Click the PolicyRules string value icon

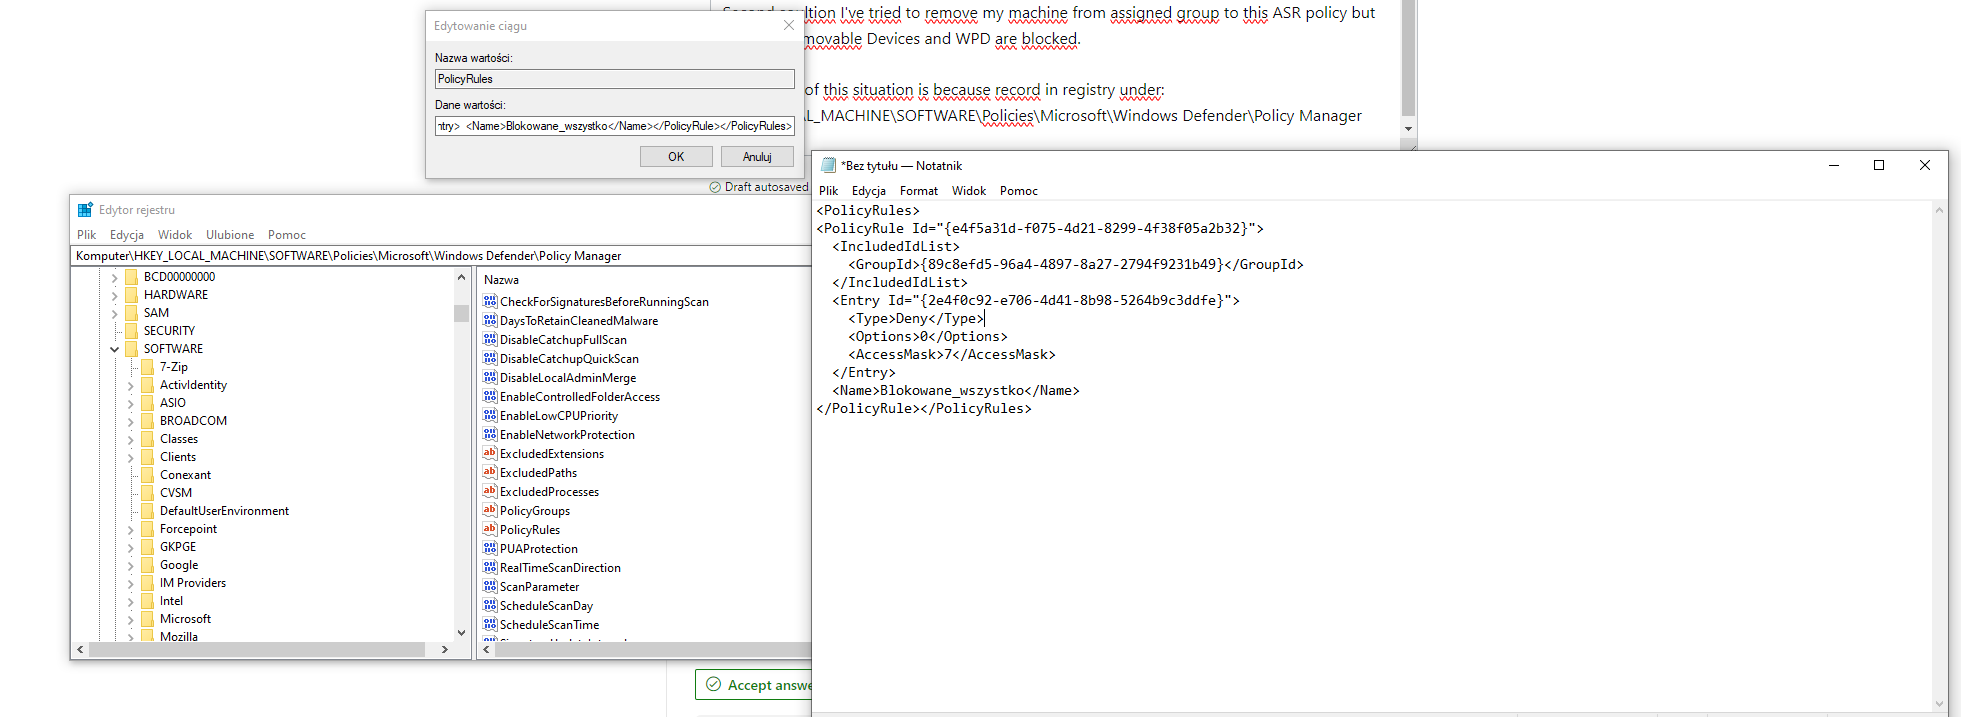pos(490,529)
